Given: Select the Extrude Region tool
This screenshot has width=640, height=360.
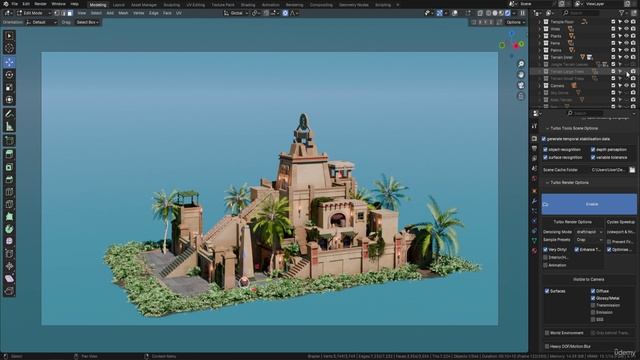Looking at the screenshot, I should [9, 154].
